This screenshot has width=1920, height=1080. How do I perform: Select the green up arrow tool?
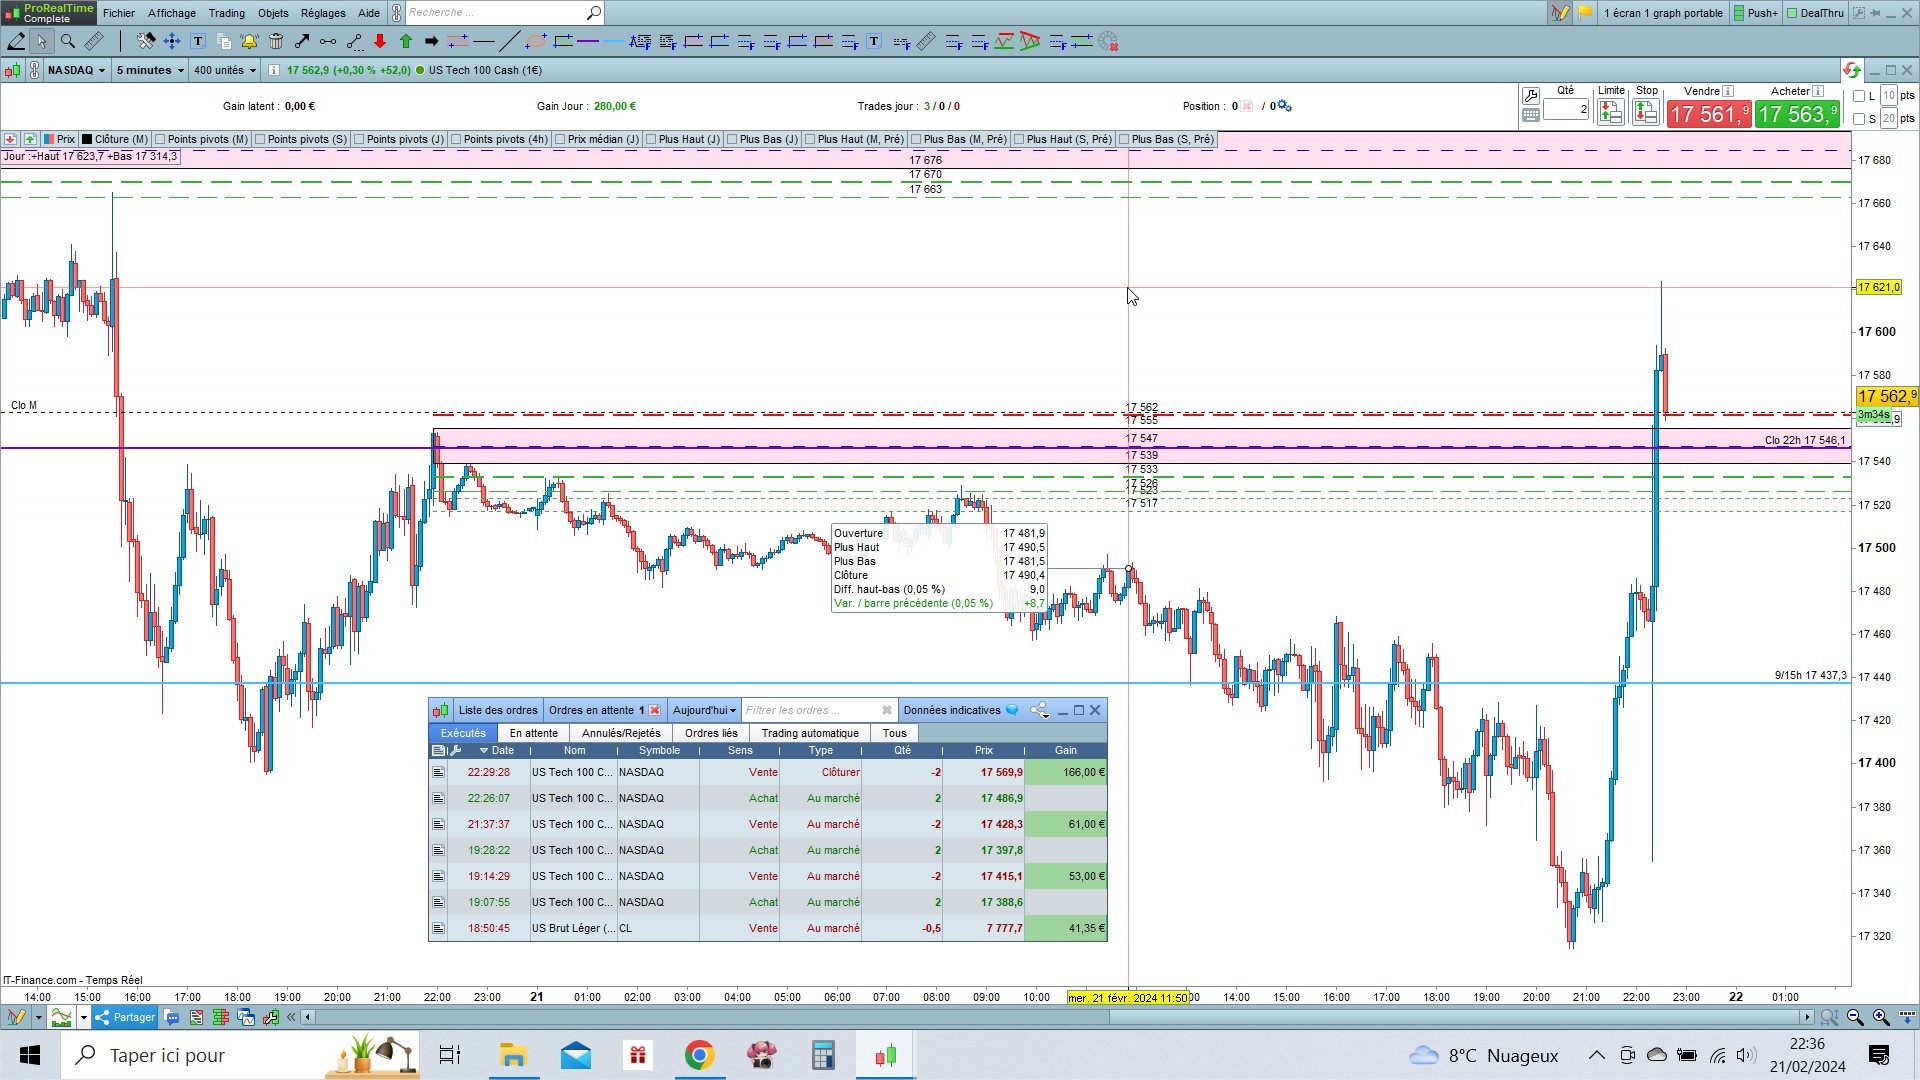pos(406,41)
